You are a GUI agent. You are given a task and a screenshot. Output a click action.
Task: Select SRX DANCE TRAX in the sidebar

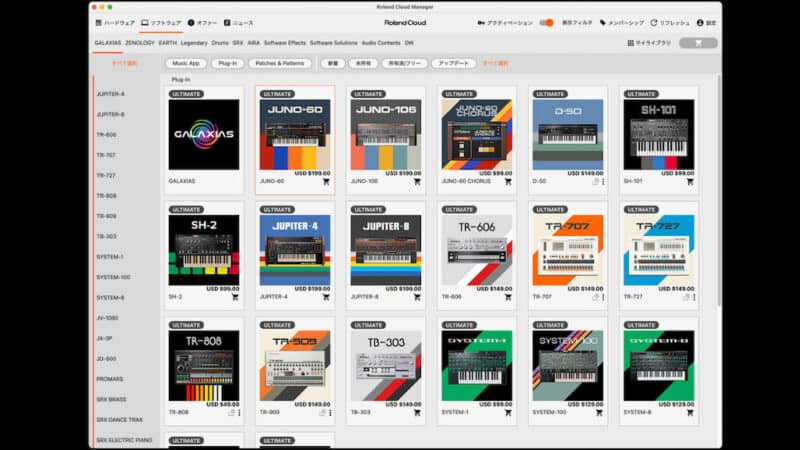(x=119, y=420)
